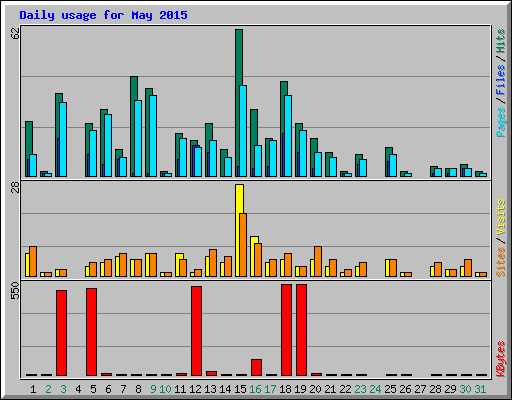Select green day label '31'
This screenshot has height=400, width=512.
coord(480,389)
